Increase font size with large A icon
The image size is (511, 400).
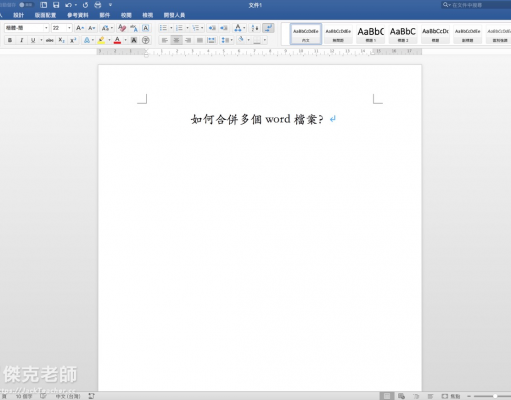tap(80, 28)
